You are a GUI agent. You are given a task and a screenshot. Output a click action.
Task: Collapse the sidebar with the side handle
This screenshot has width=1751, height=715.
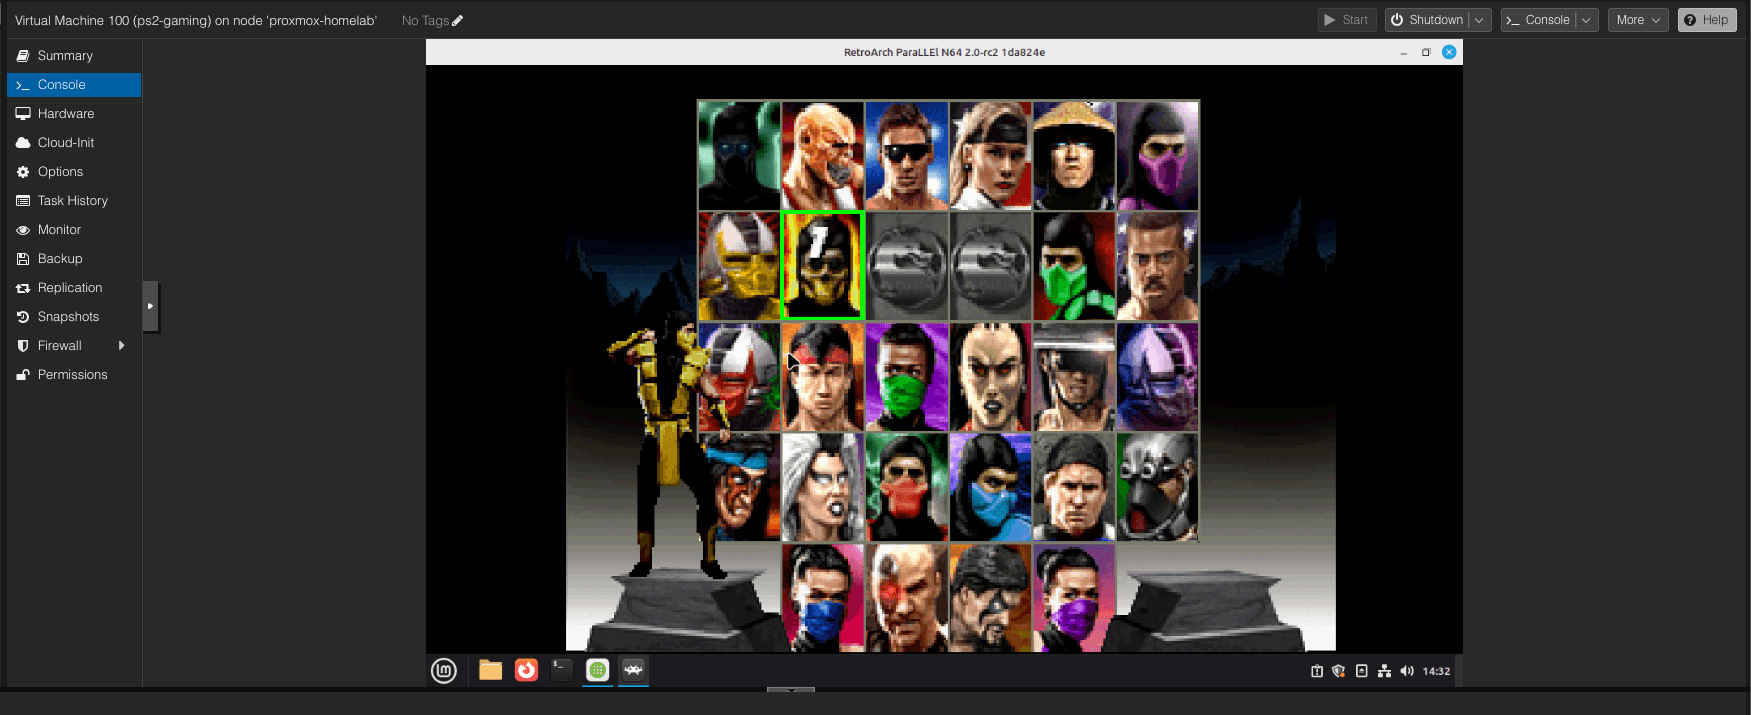pyautogui.click(x=150, y=306)
